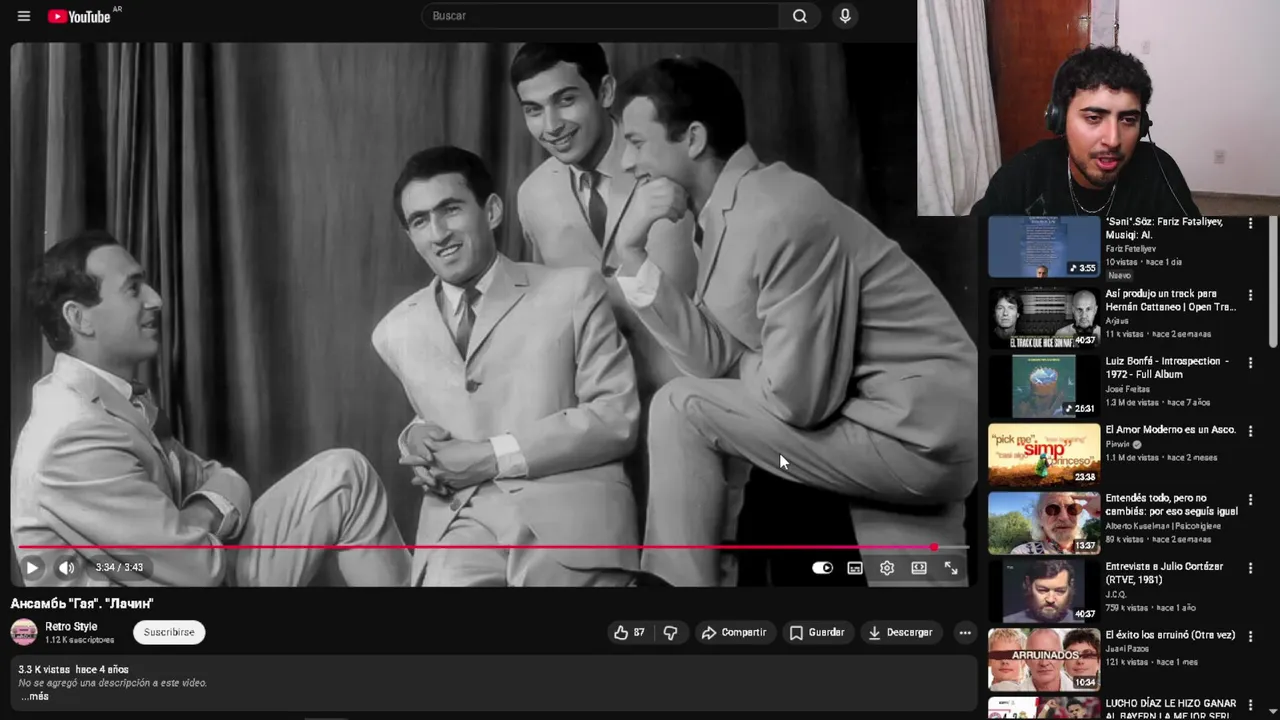
Task: Click Pinwin channel name under El Amor Moderno
Action: click(x=1117, y=444)
